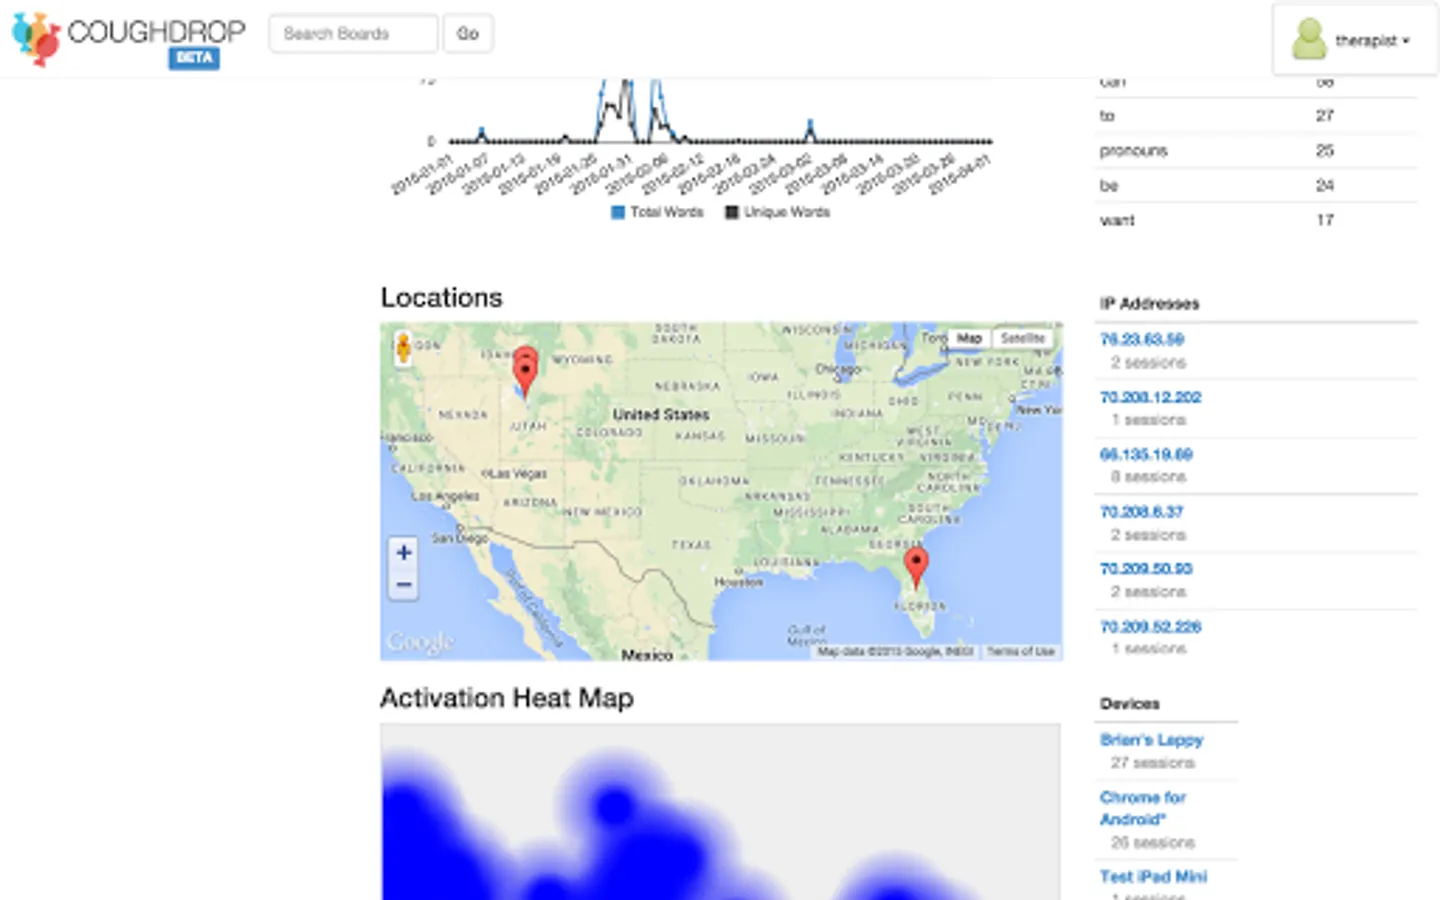Toggle the Total Words blue legend swatch
The width and height of the screenshot is (1440, 900).
click(x=618, y=212)
